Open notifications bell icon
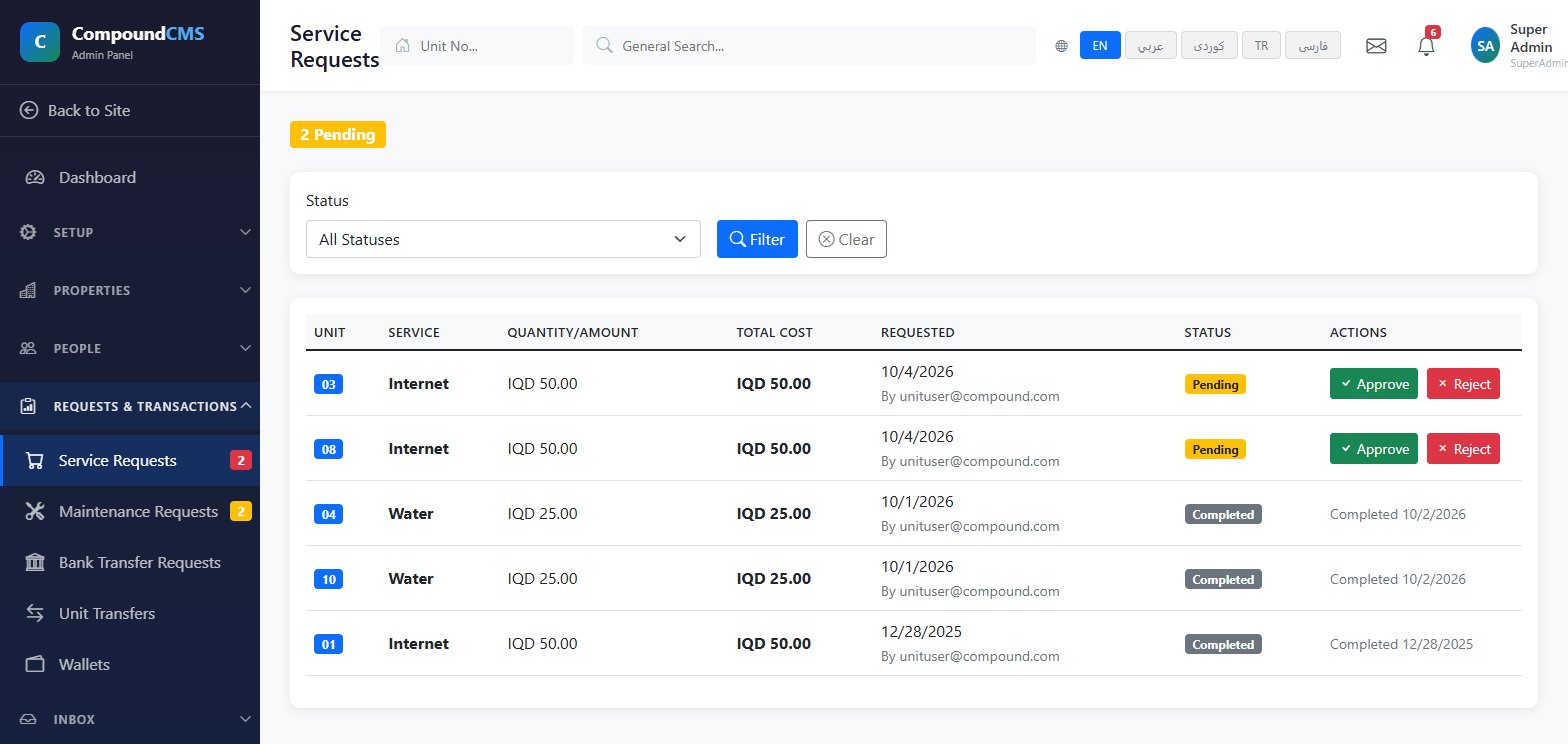Viewport: 1568px width, 744px height. (1427, 46)
